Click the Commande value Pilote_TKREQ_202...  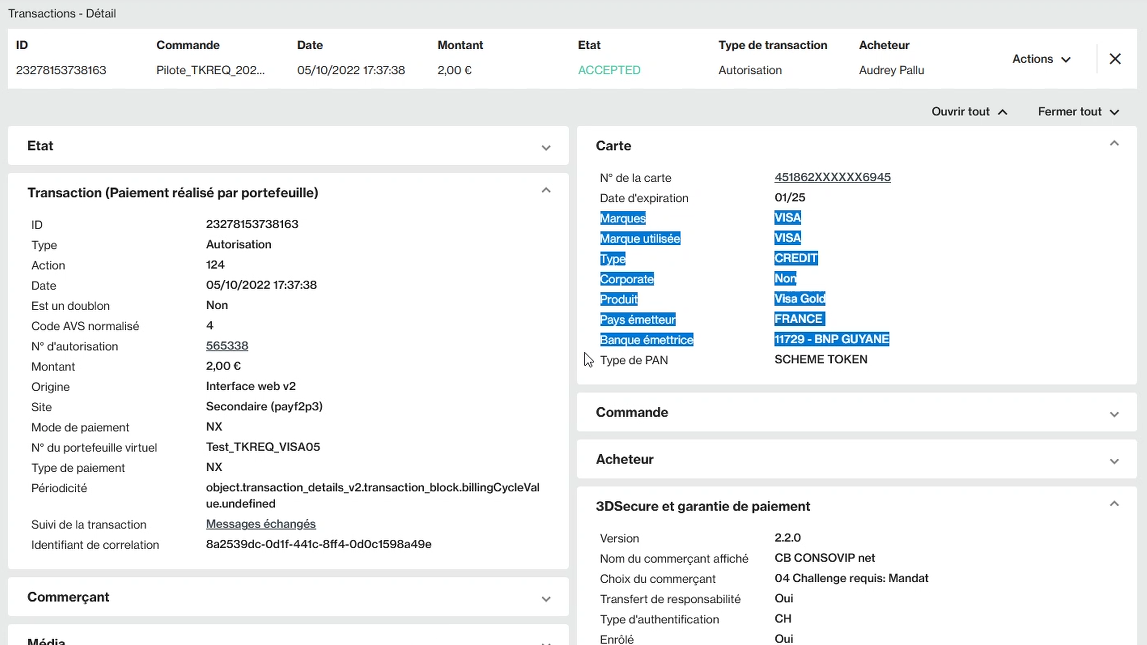[x=211, y=70]
